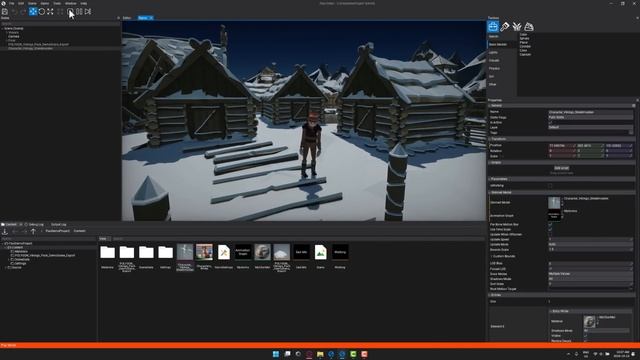Open the Window menu

pyautogui.click(x=71, y=3)
